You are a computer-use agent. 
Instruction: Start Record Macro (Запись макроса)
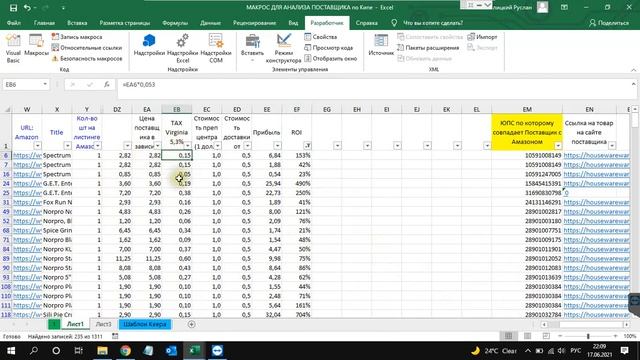pyautogui.click(x=77, y=37)
